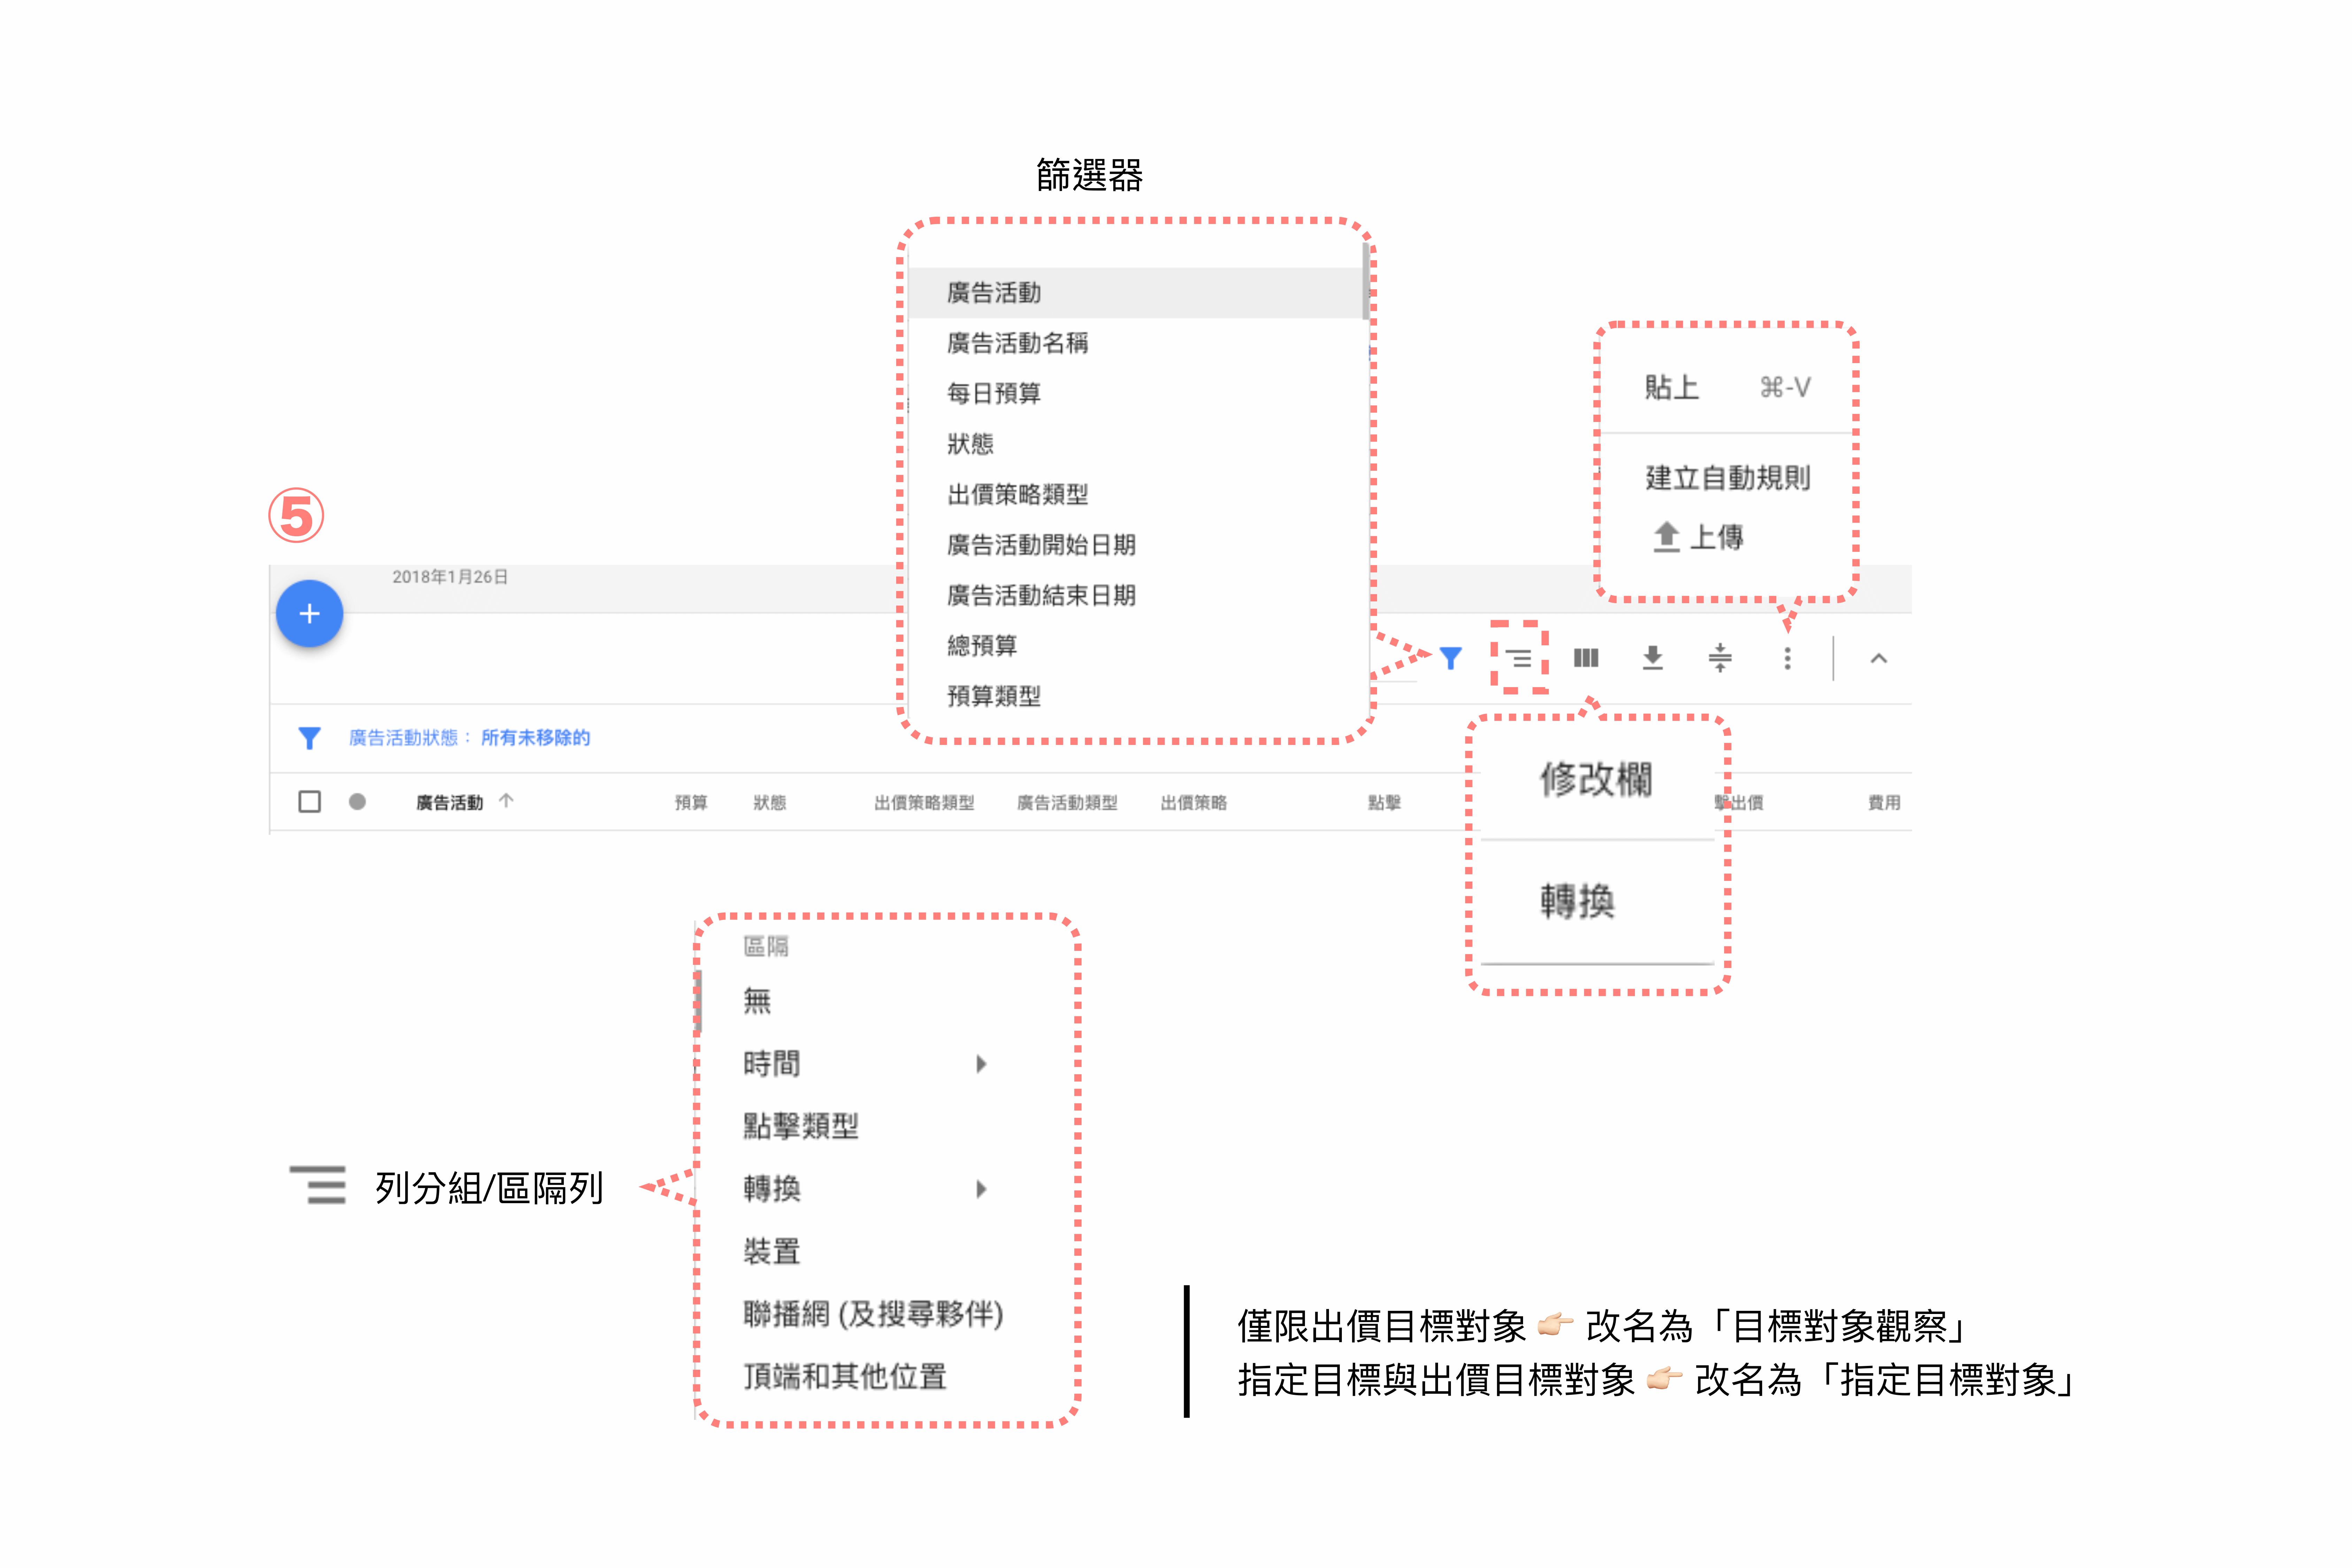The image size is (2352, 1568).
Task: Sort by the 廣告活動 column header
Action: point(450,802)
